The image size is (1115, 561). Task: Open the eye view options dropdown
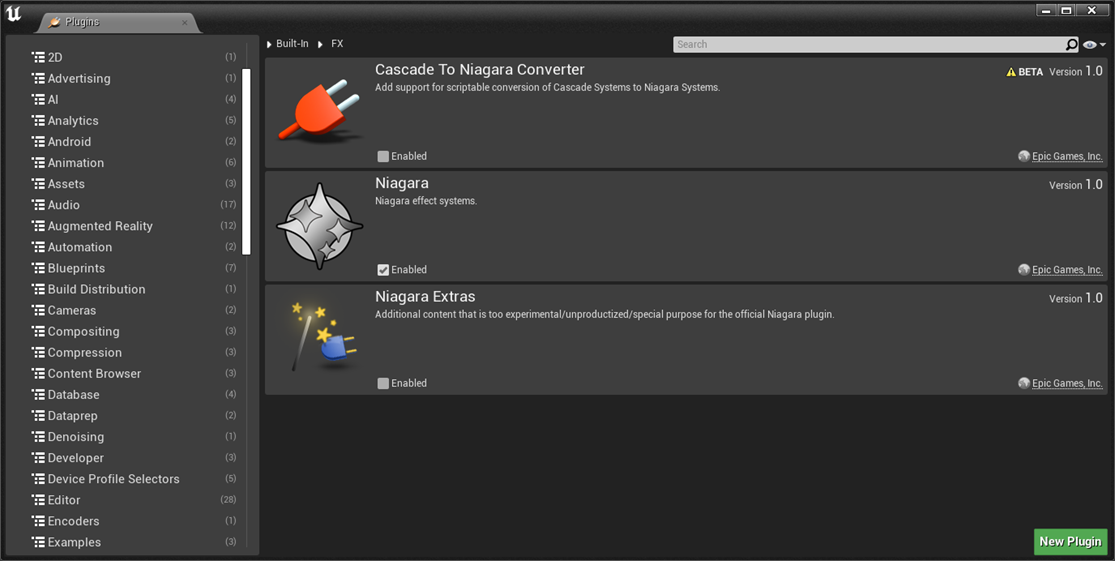pos(1094,45)
